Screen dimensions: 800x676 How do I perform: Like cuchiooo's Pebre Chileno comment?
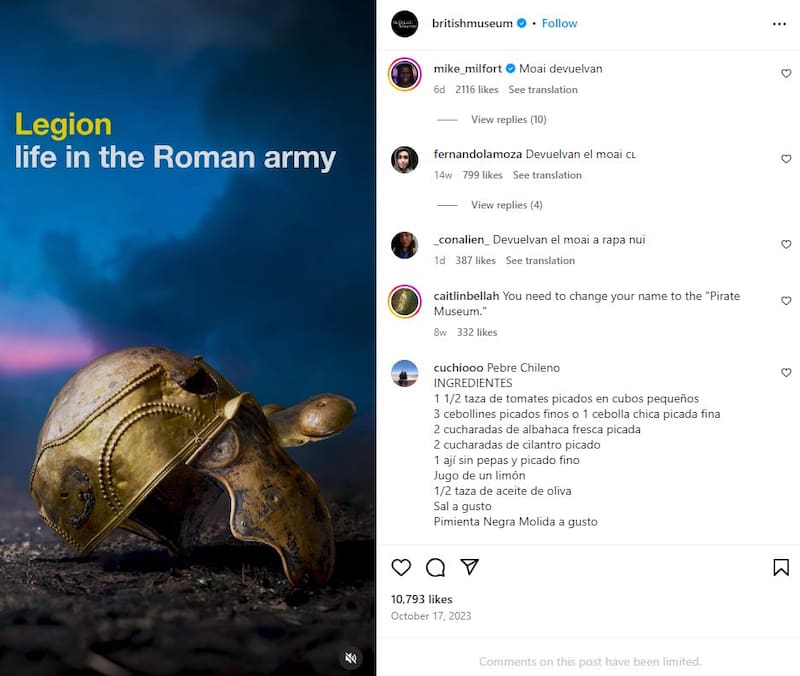pos(786,372)
